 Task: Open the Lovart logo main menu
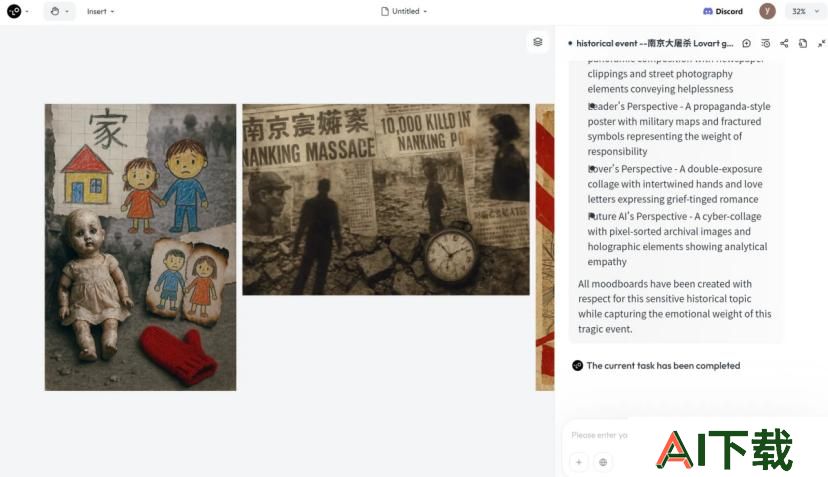tap(15, 11)
